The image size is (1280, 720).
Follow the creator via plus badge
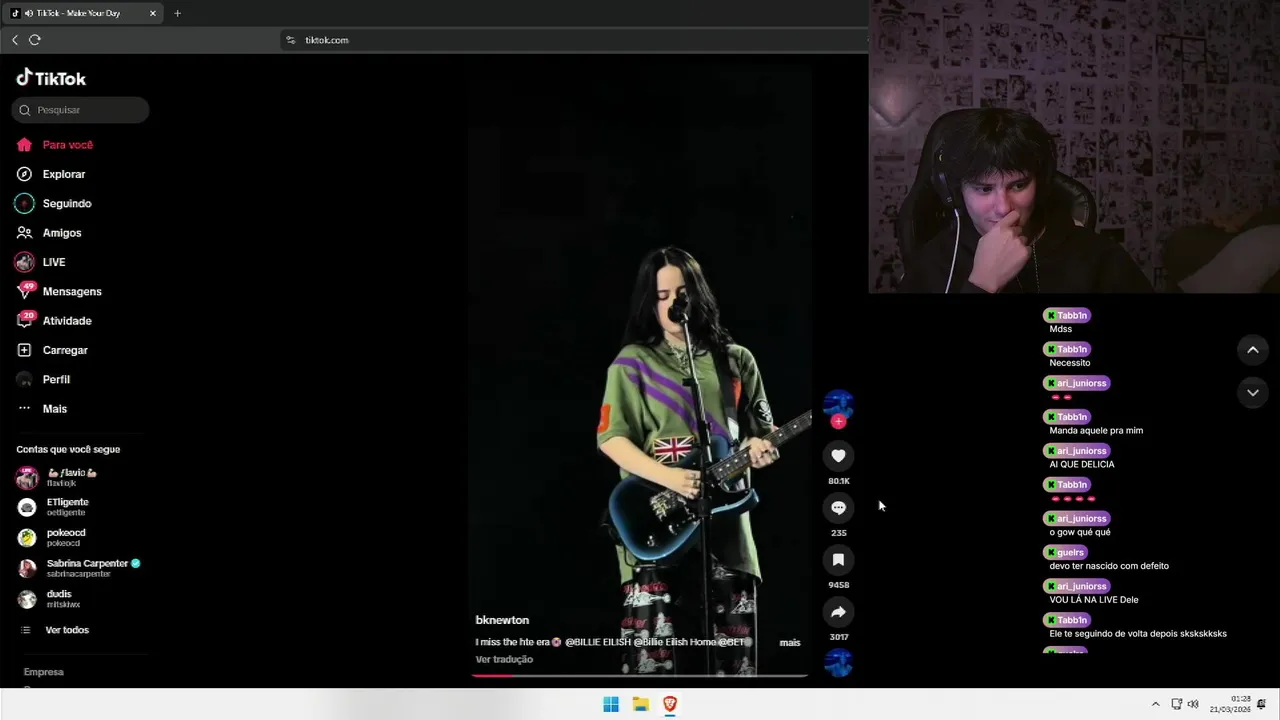(838, 422)
